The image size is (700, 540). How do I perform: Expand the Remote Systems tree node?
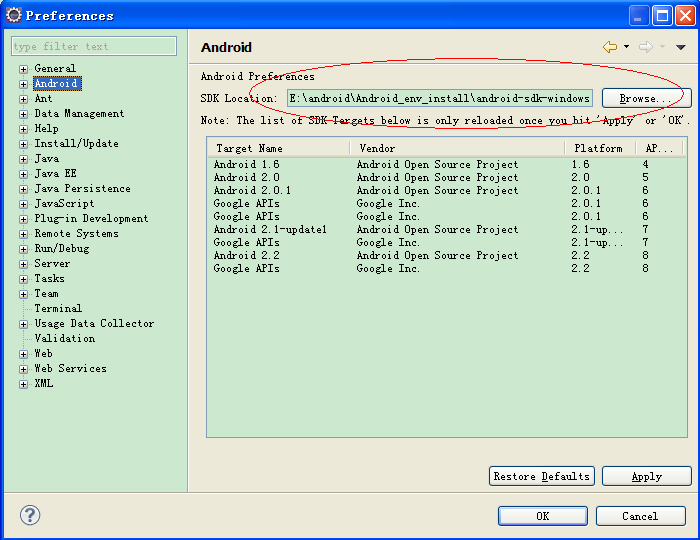click(x=24, y=234)
